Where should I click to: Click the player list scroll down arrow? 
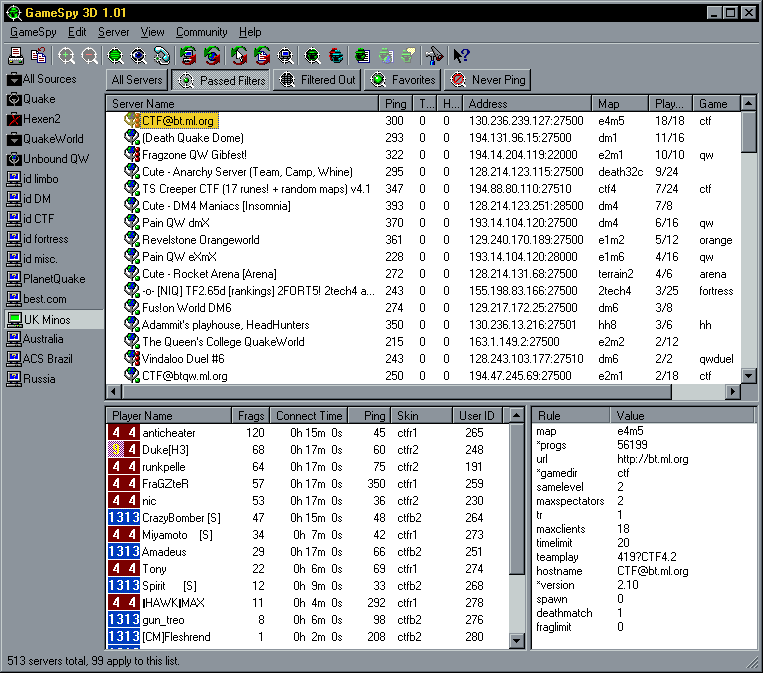(x=517, y=641)
